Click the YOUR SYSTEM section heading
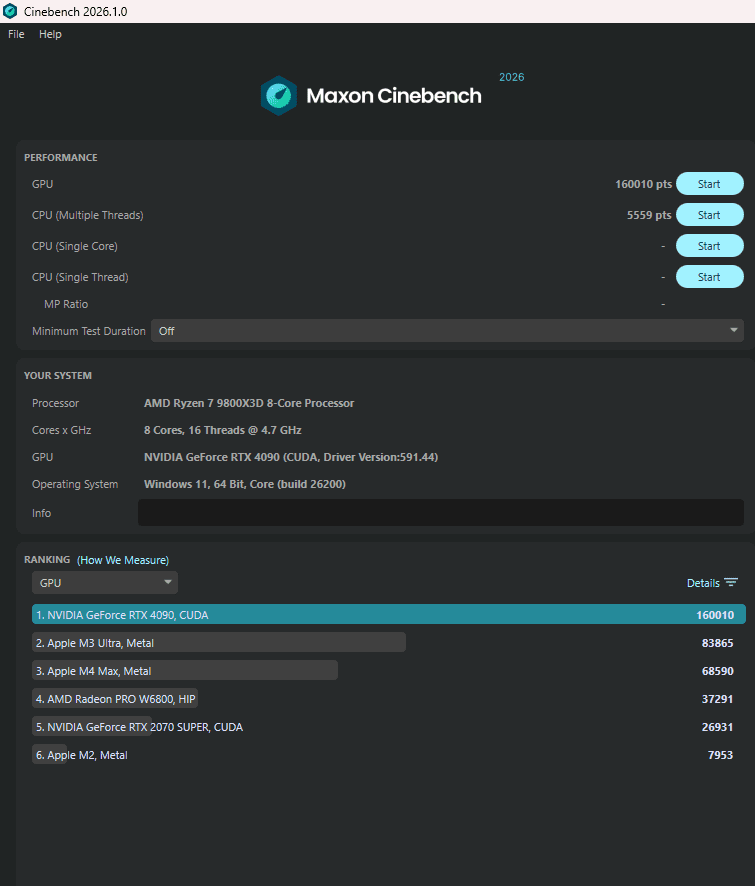This screenshot has width=755, height=886. pyautogui.click(x=58, y=376)
